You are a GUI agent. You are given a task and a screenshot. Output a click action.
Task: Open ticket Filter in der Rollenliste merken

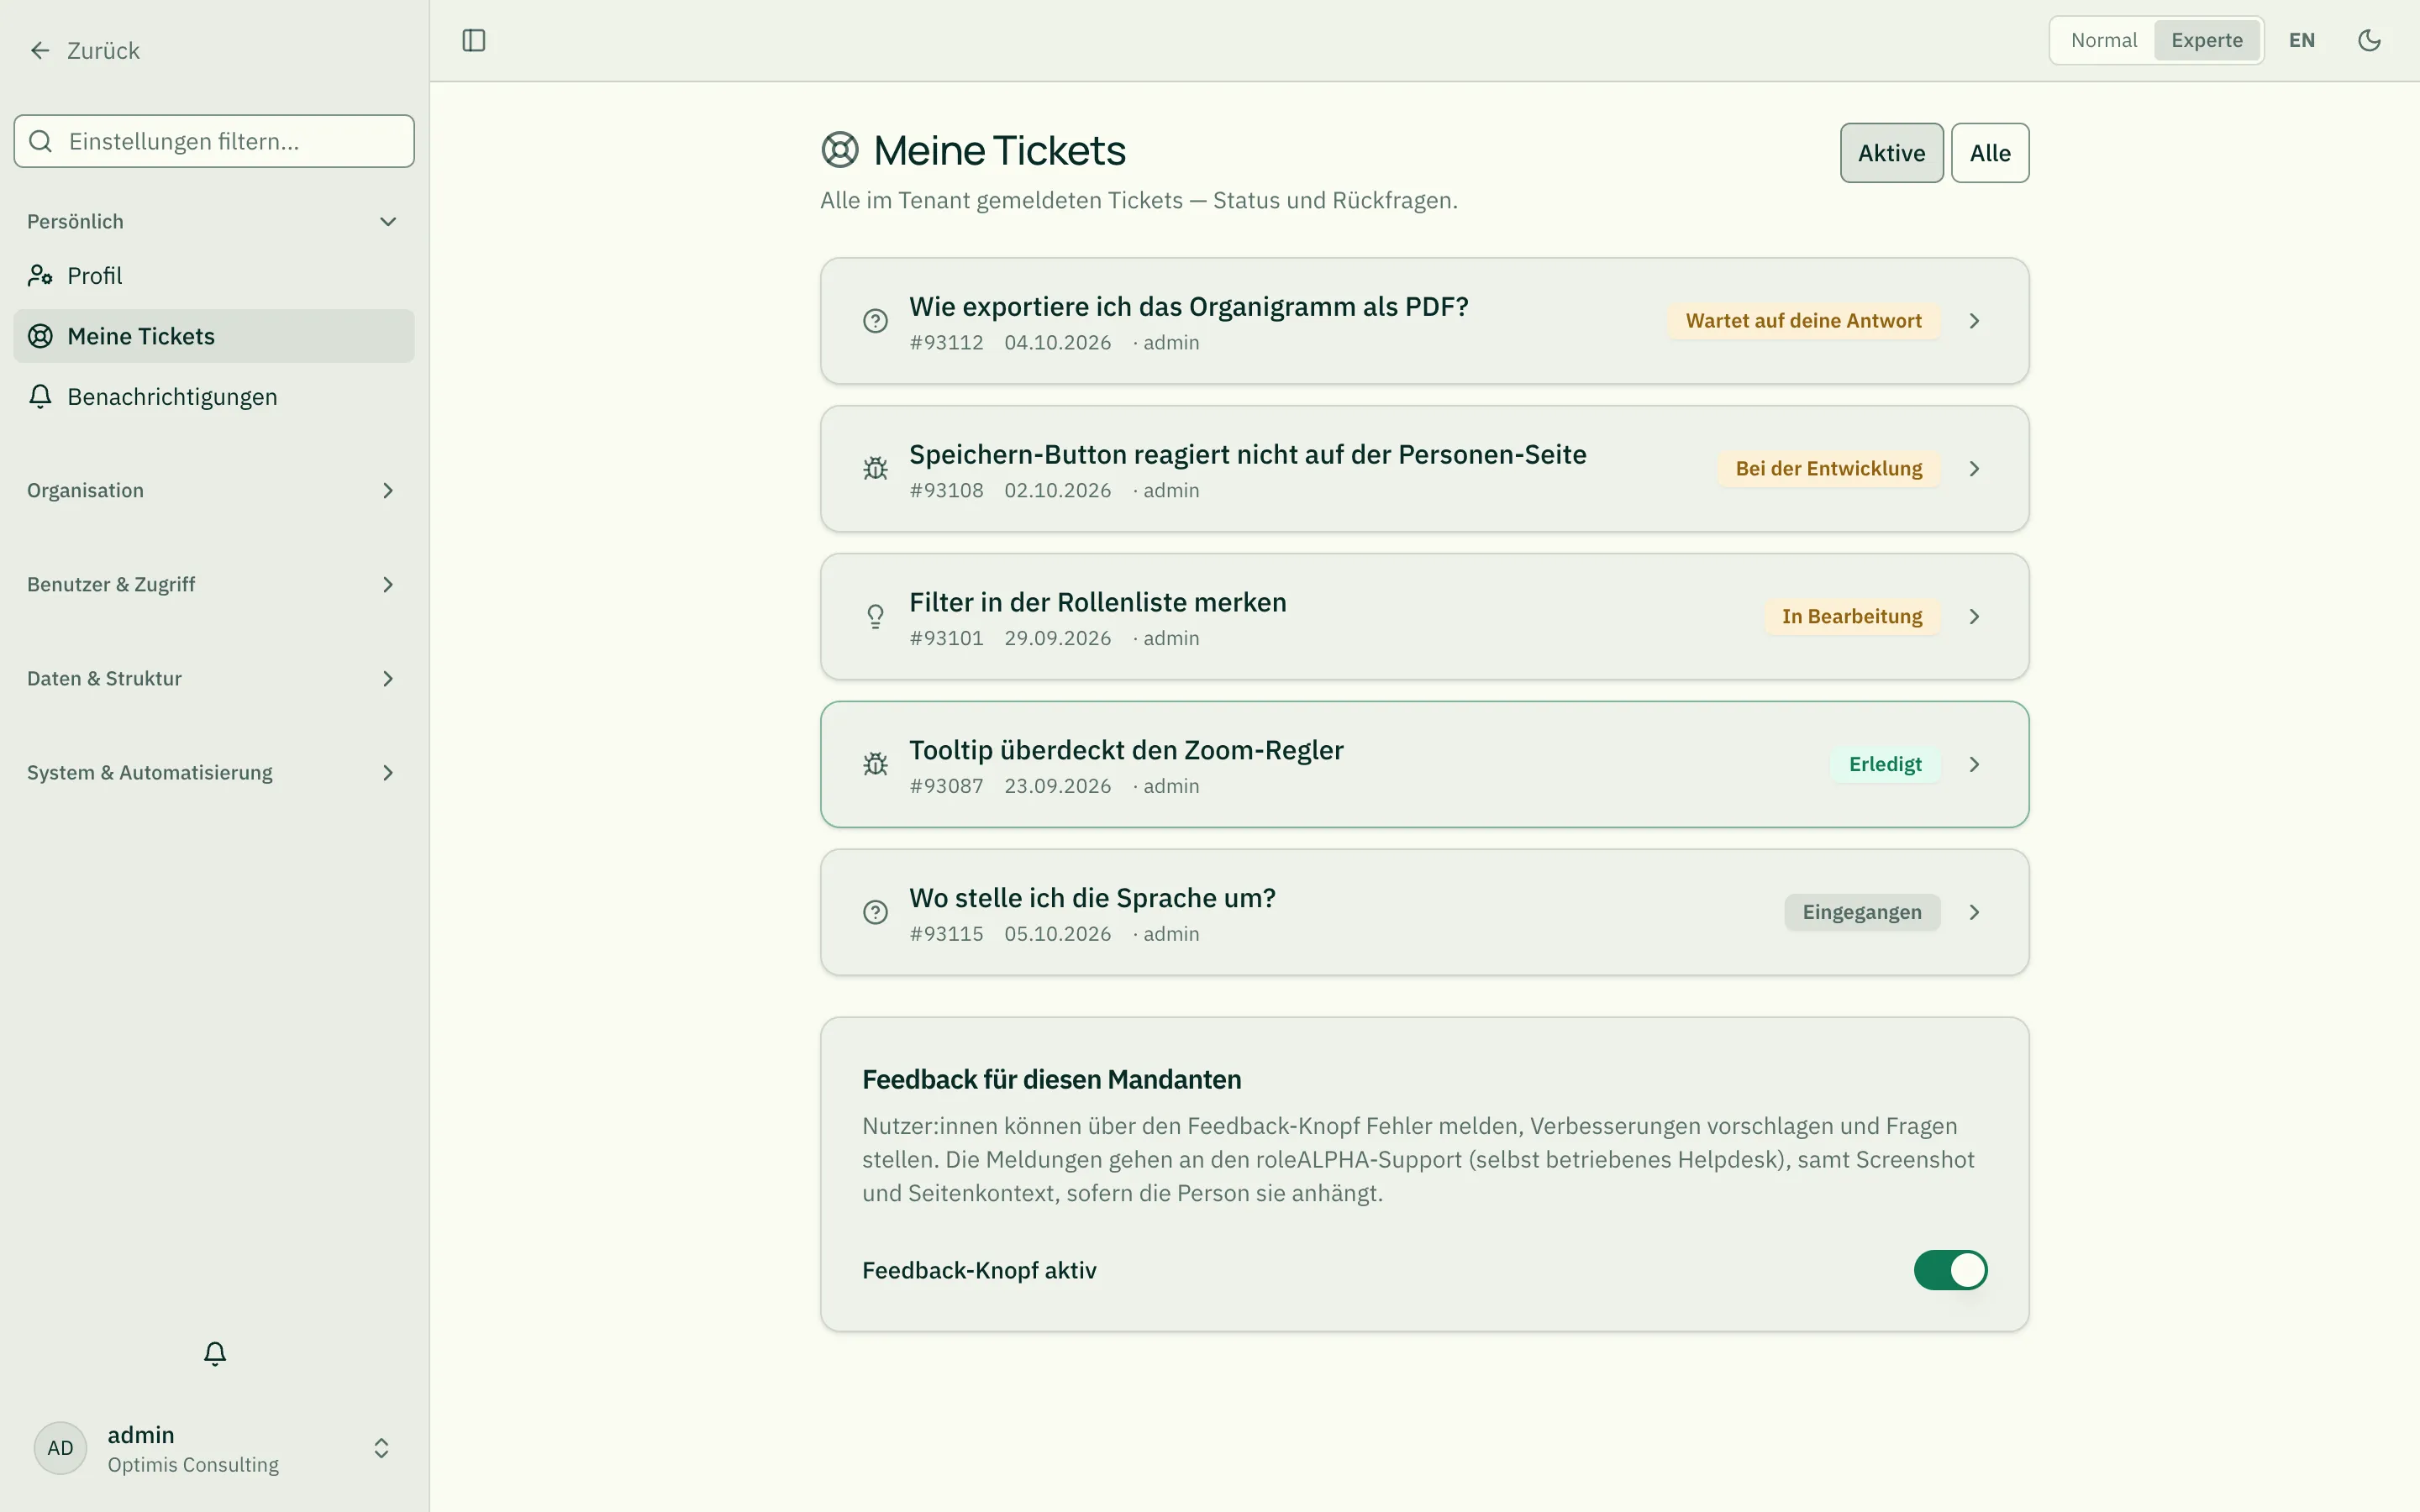point(1424,617)
